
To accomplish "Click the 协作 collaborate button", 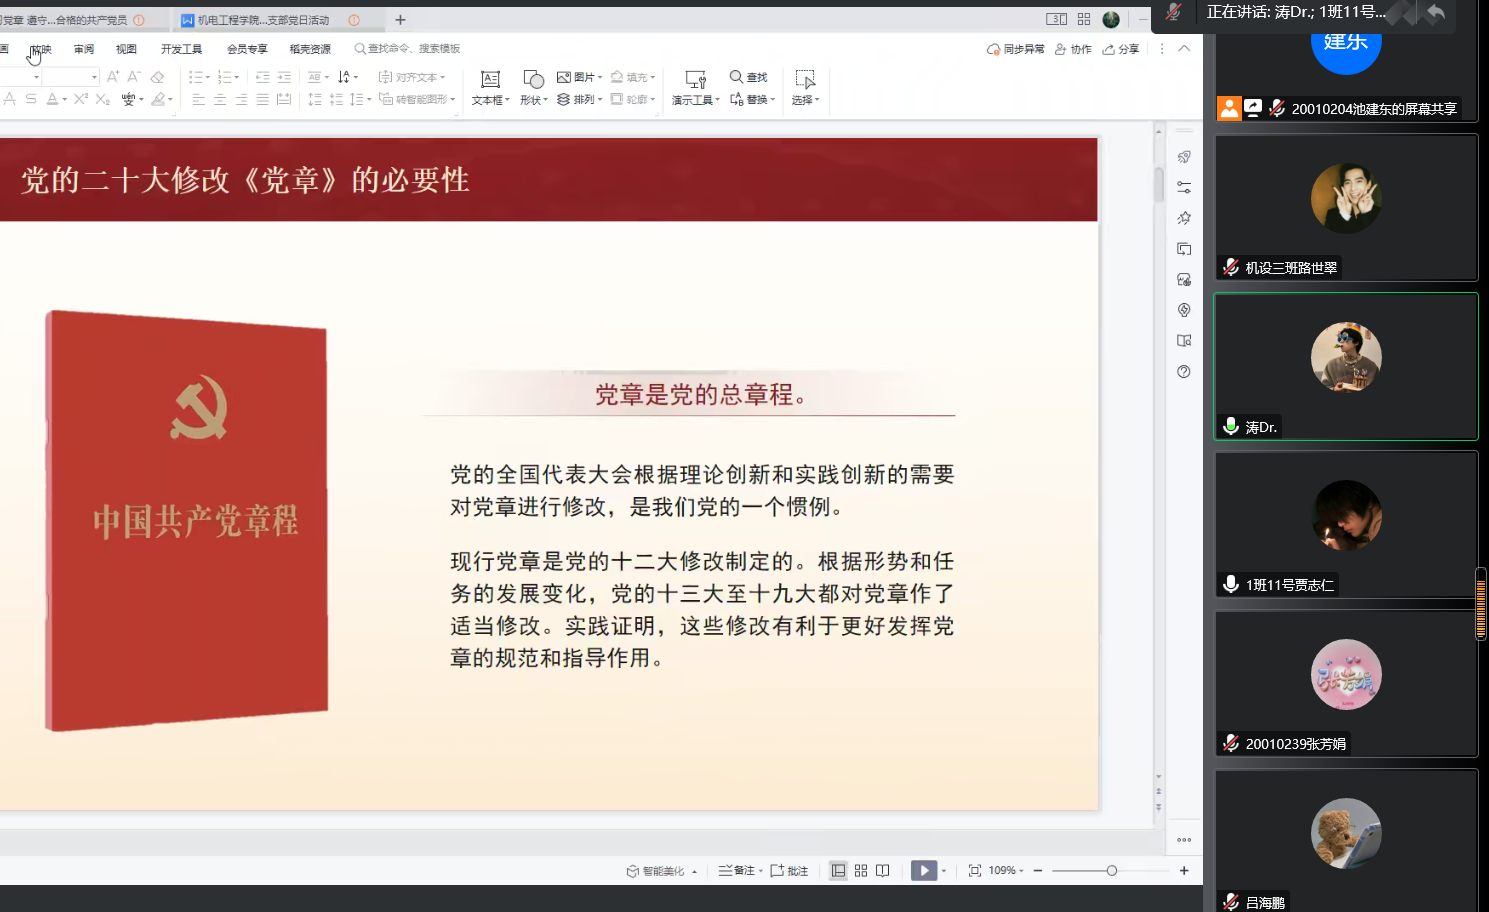I will click(1073, 49).
